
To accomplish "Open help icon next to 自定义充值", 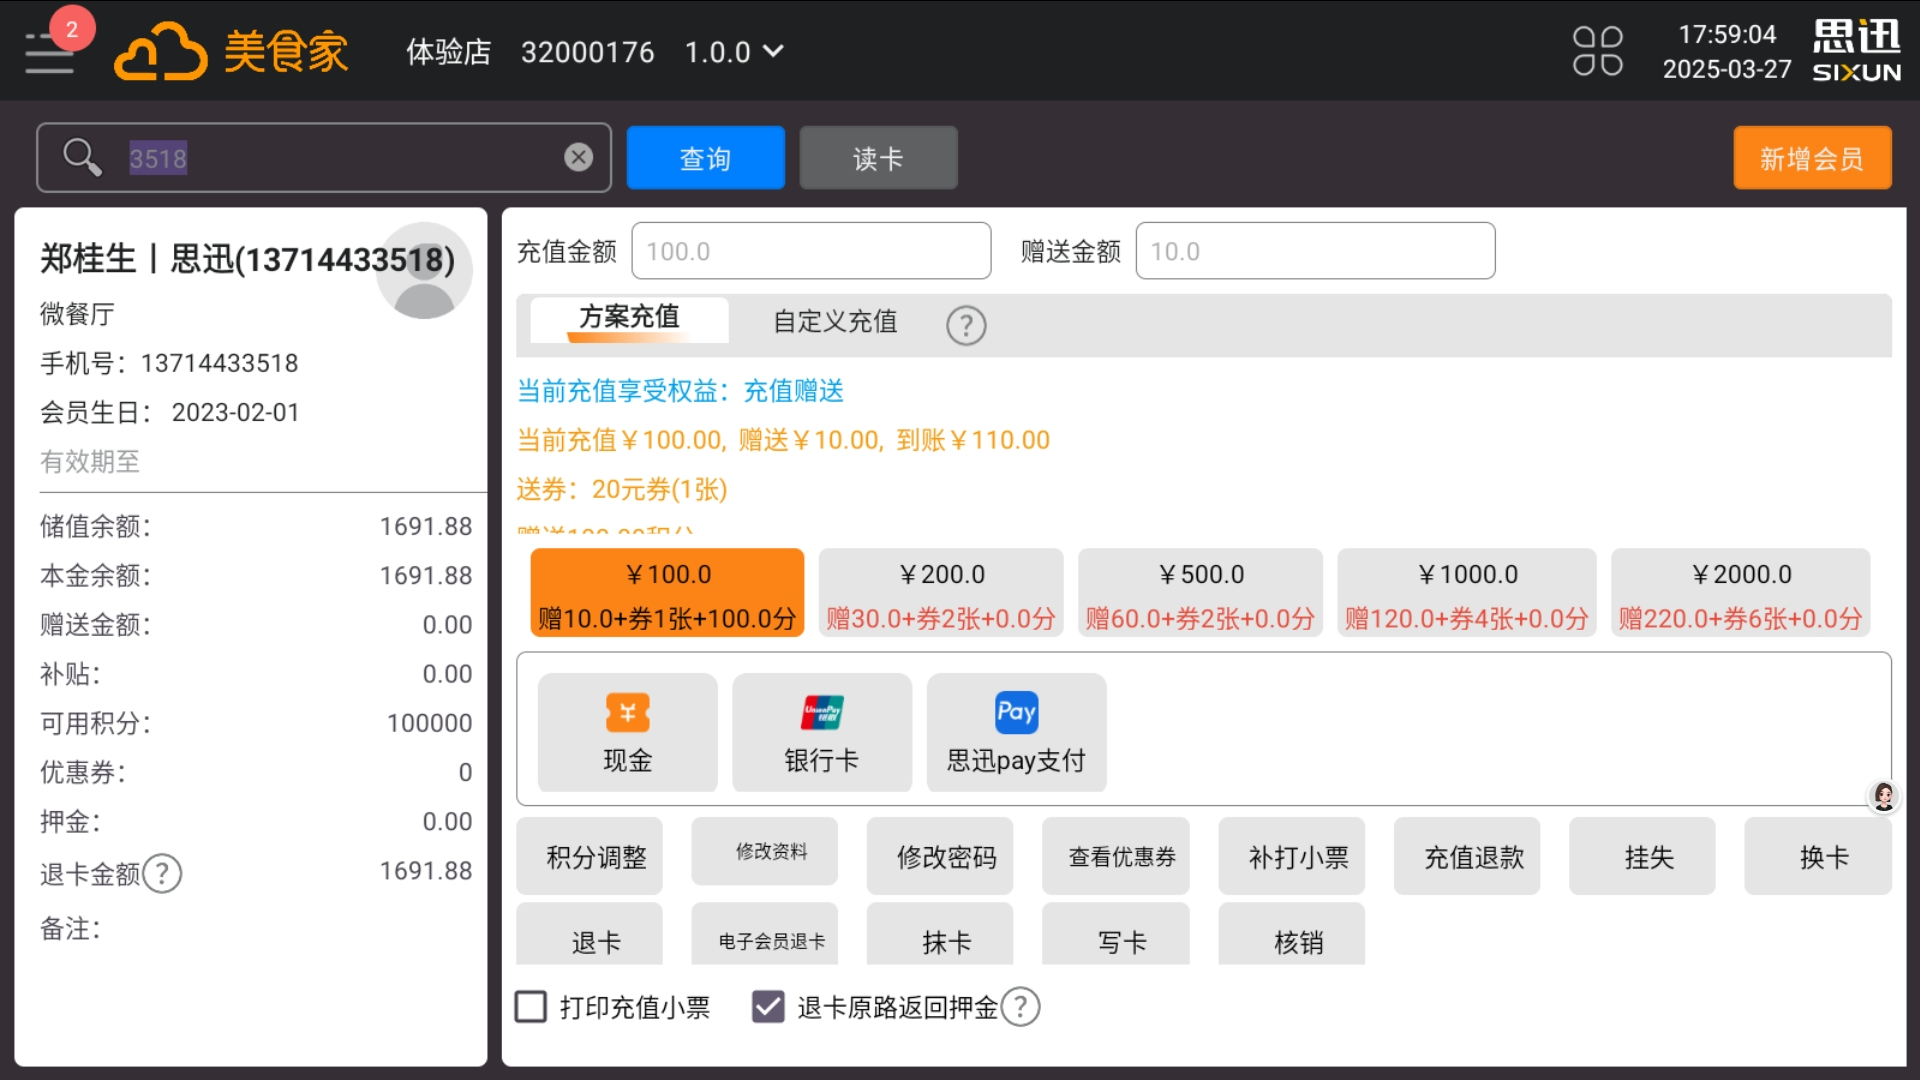I will [965, 325].
